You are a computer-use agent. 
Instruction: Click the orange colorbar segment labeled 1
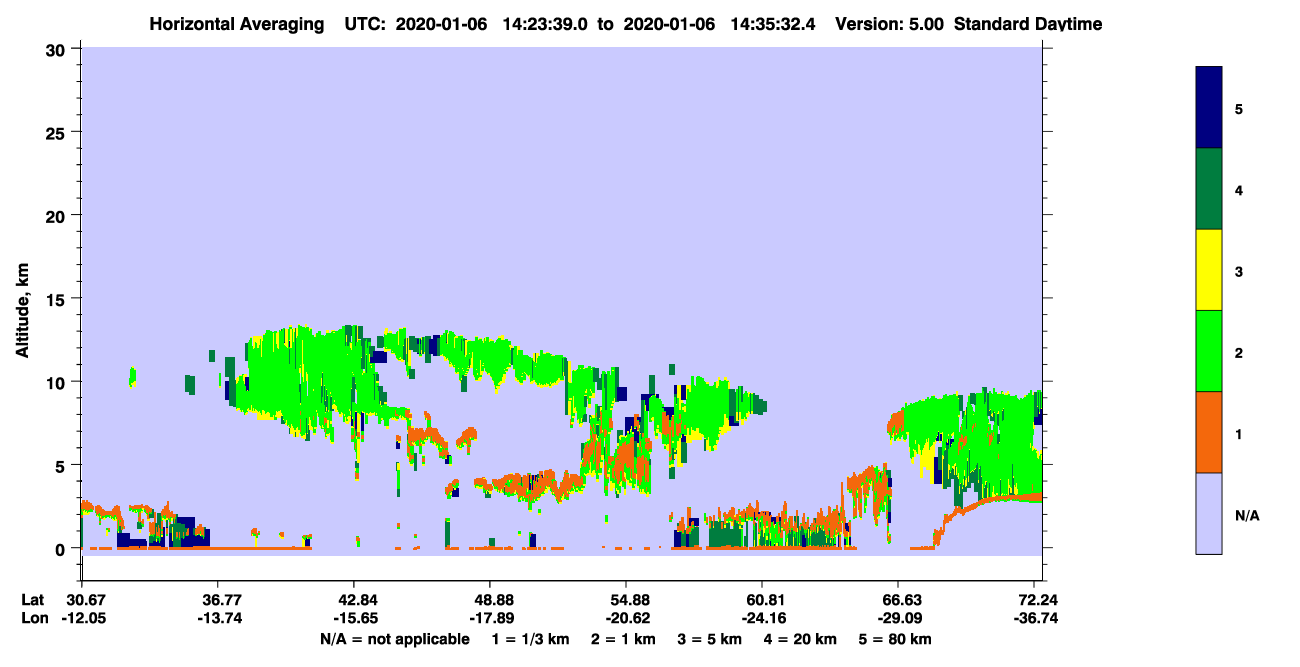[x=1209, y=432]
